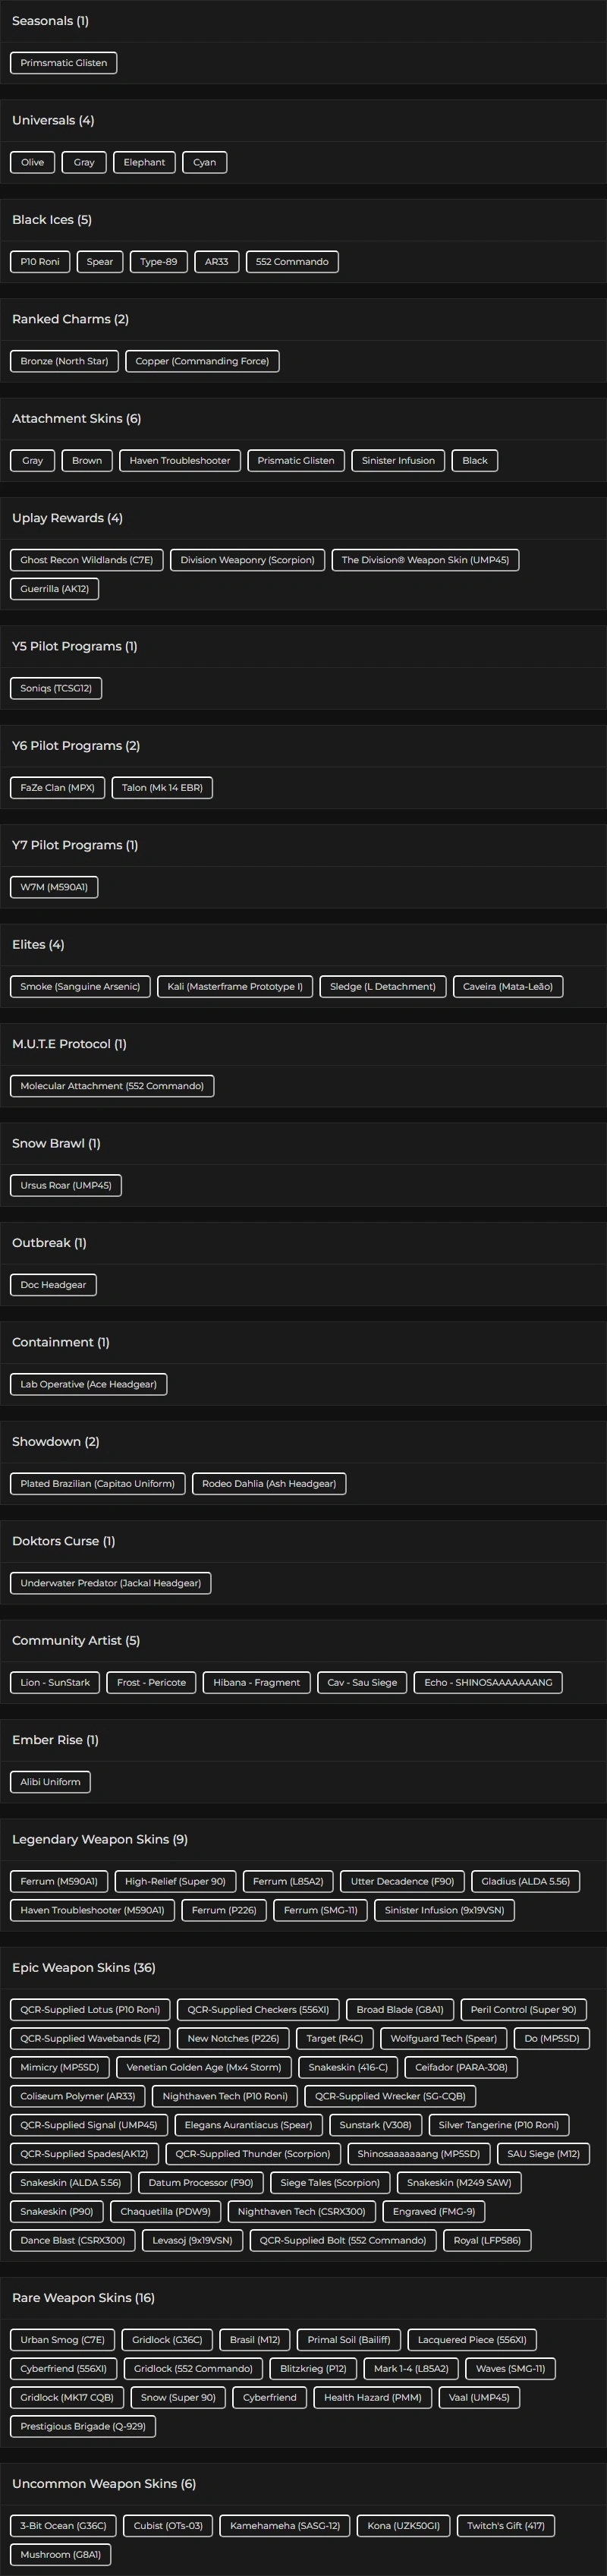Click the Epic Weapon Skins (36) heading
The height and width of the screenshot is (2576, 607).
tap(84, 1968)
